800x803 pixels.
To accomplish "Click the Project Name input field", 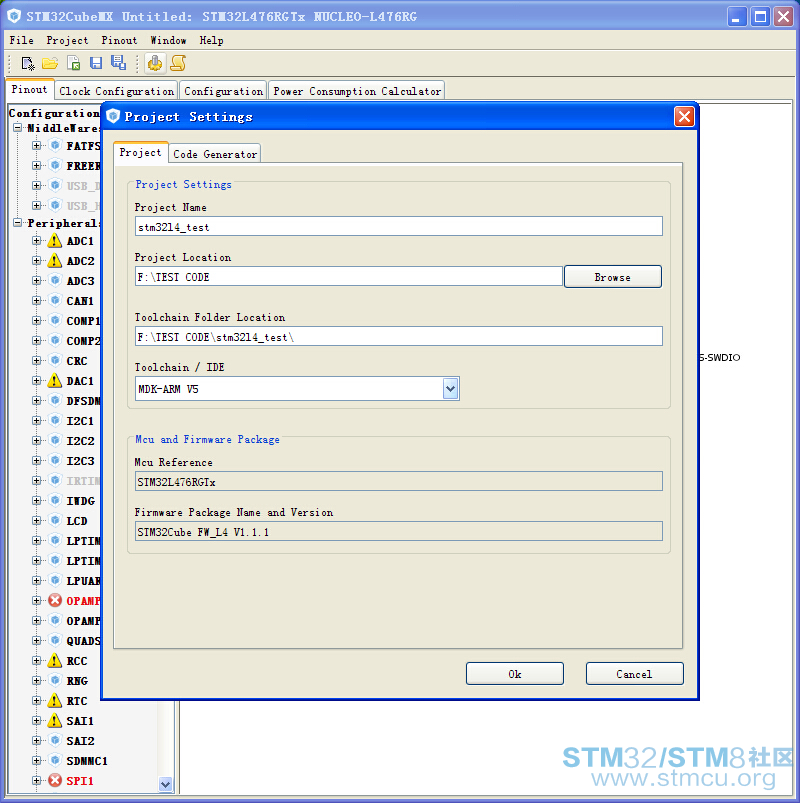I will (x=398, y=226).
